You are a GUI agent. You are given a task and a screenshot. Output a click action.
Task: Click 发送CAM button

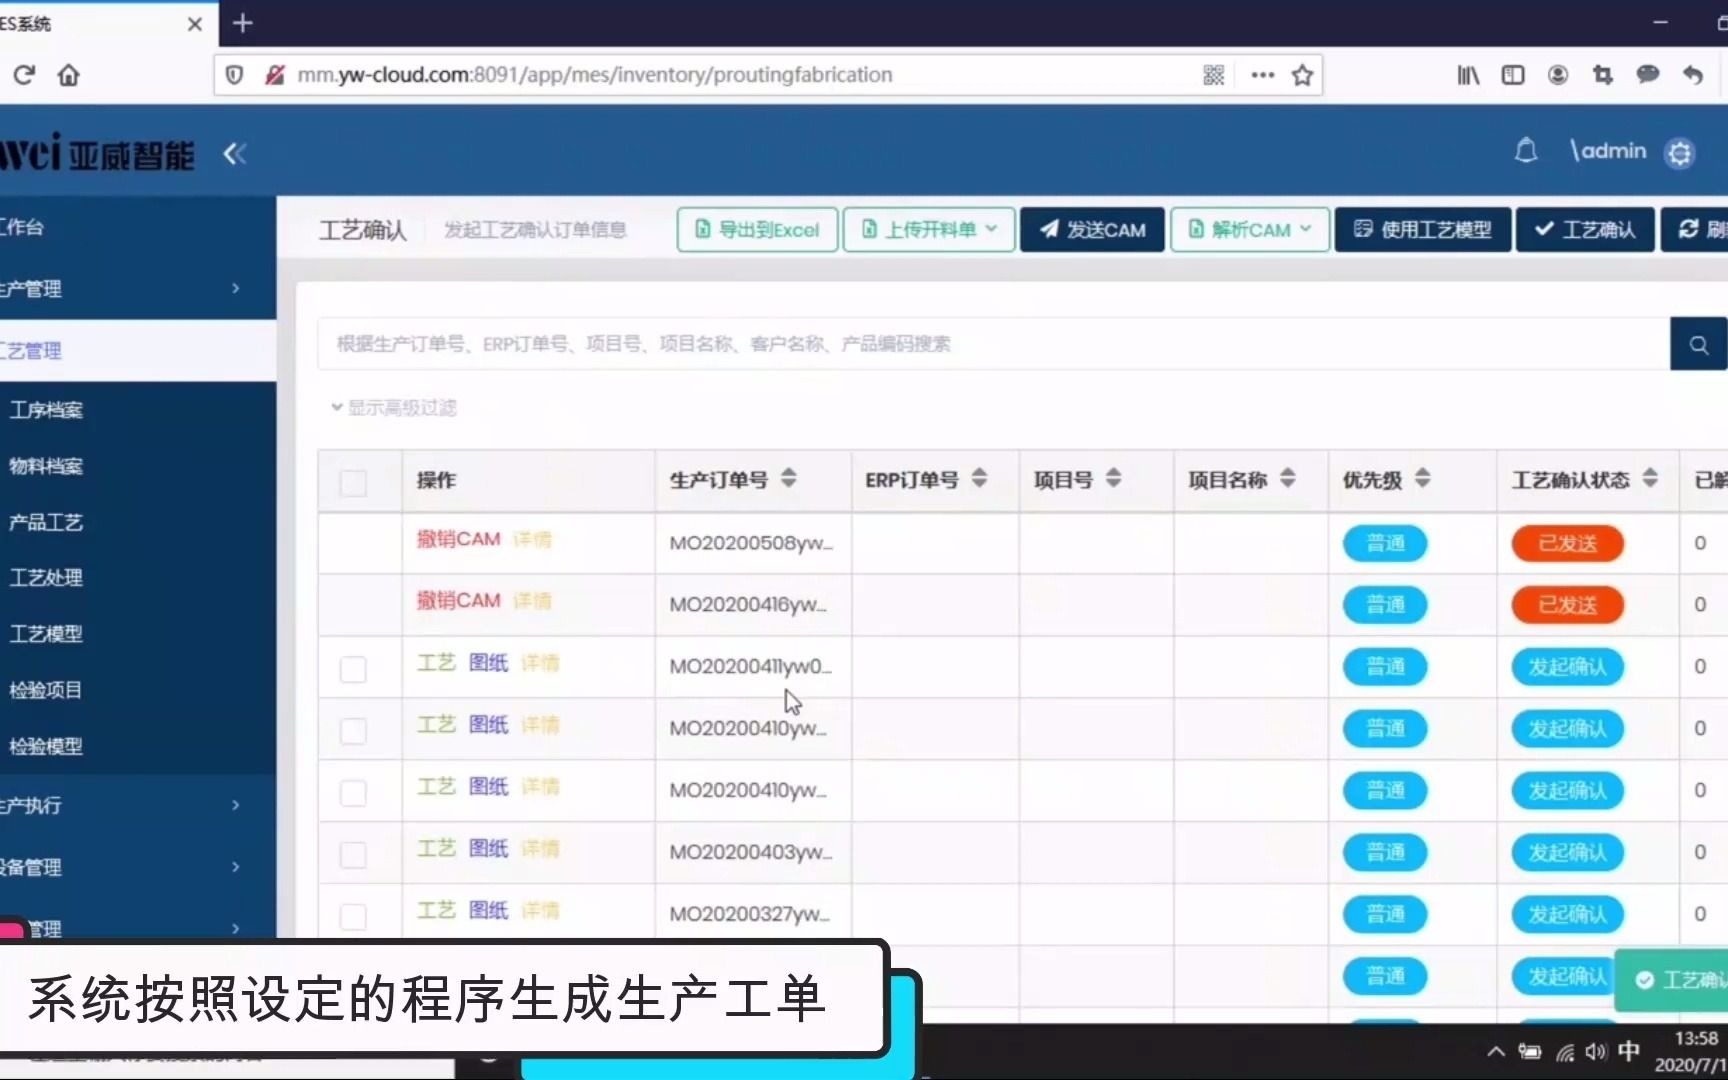coord(1092,229)
